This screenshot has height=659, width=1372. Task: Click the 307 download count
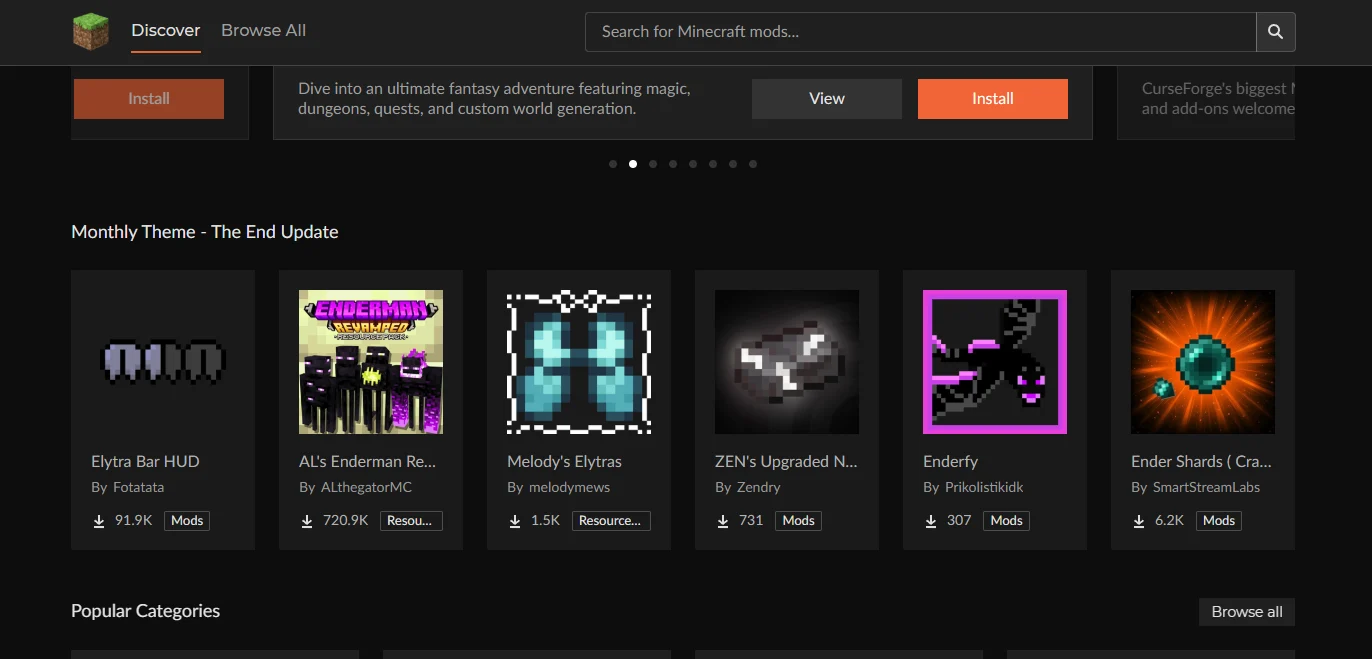point(959,521)
